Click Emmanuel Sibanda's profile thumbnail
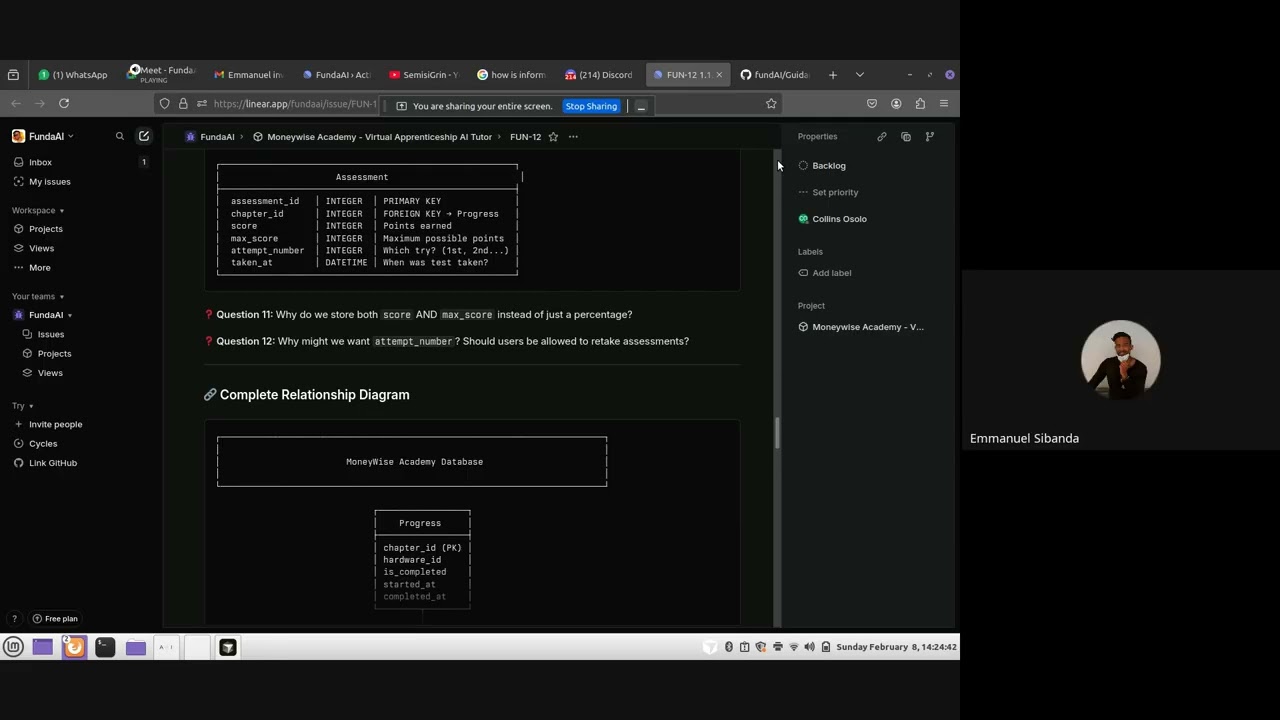The image size is (1280, 720). pyautogui.click(x=1121, y=359)
